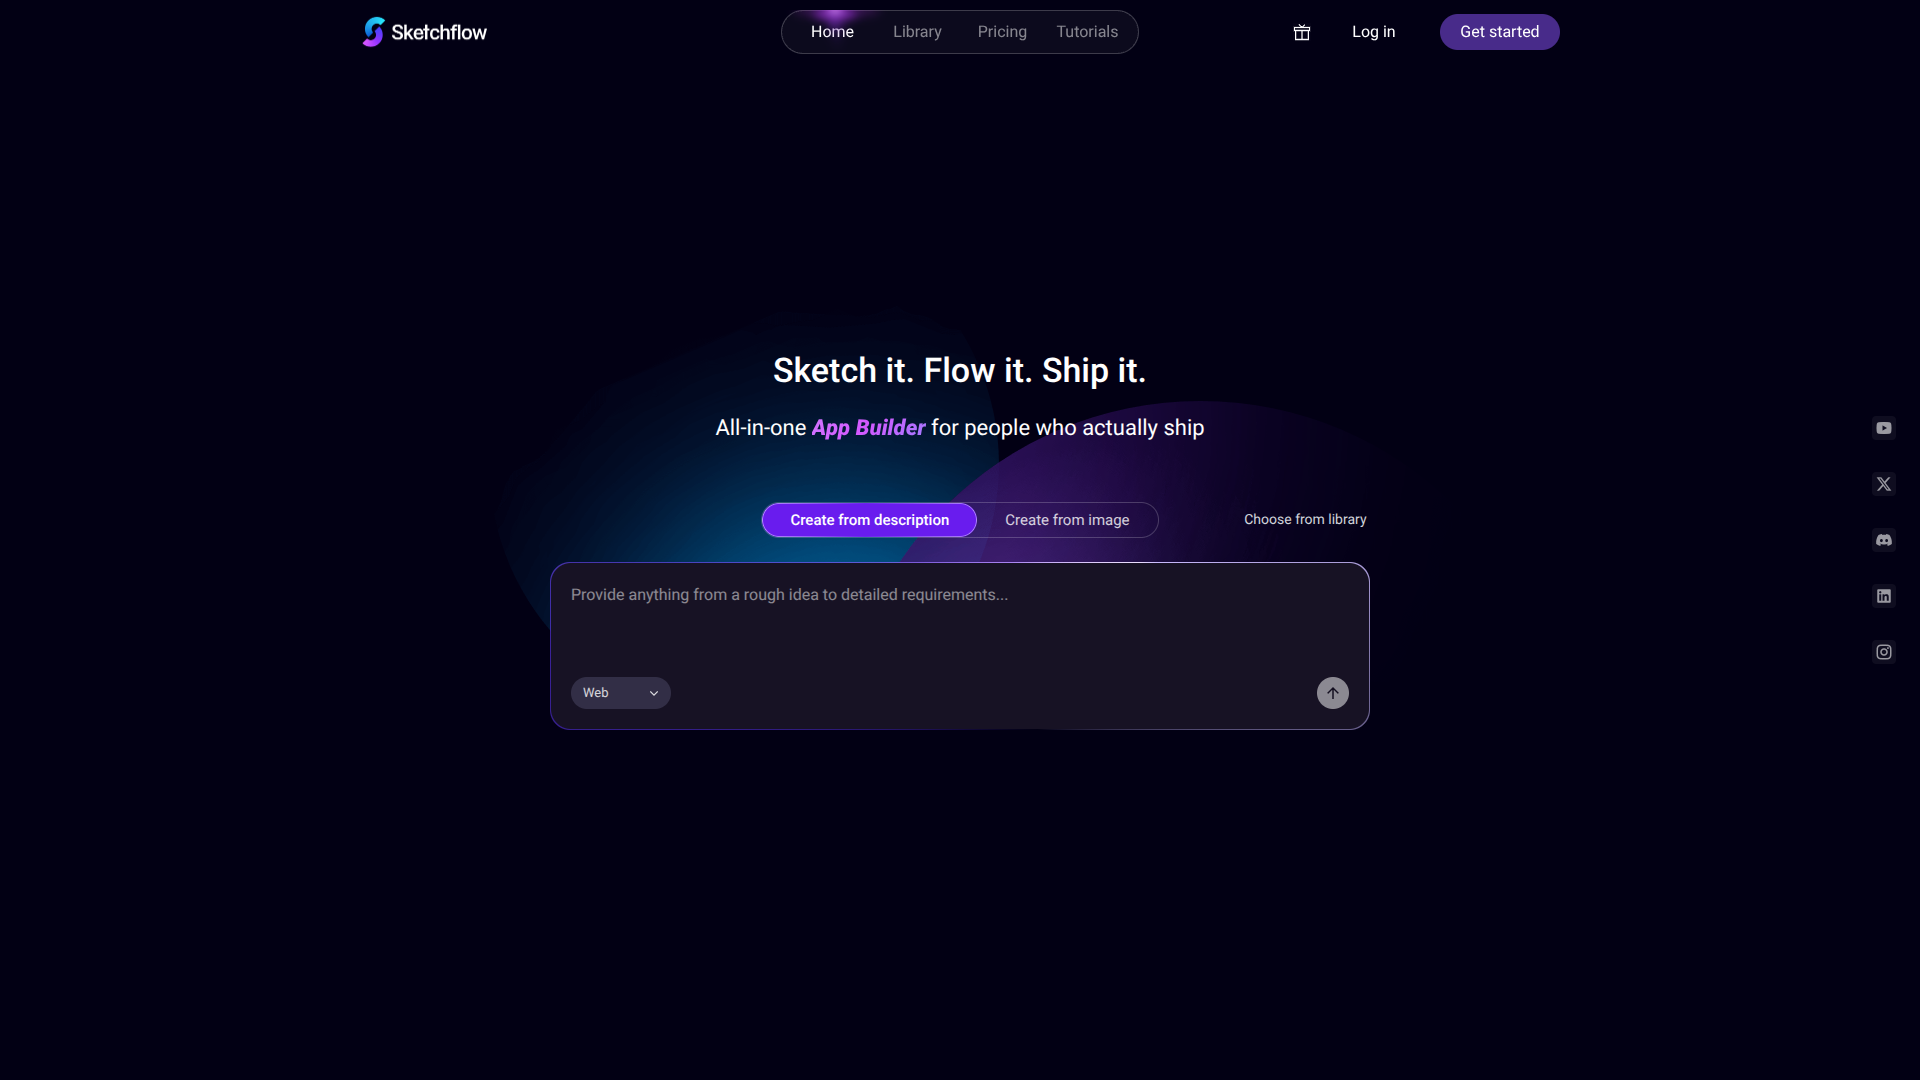Image resolution: width=1920 pixels, height=1080 pixels.
Task: Click the Get started button
Action: click(x=1499, y=31)
